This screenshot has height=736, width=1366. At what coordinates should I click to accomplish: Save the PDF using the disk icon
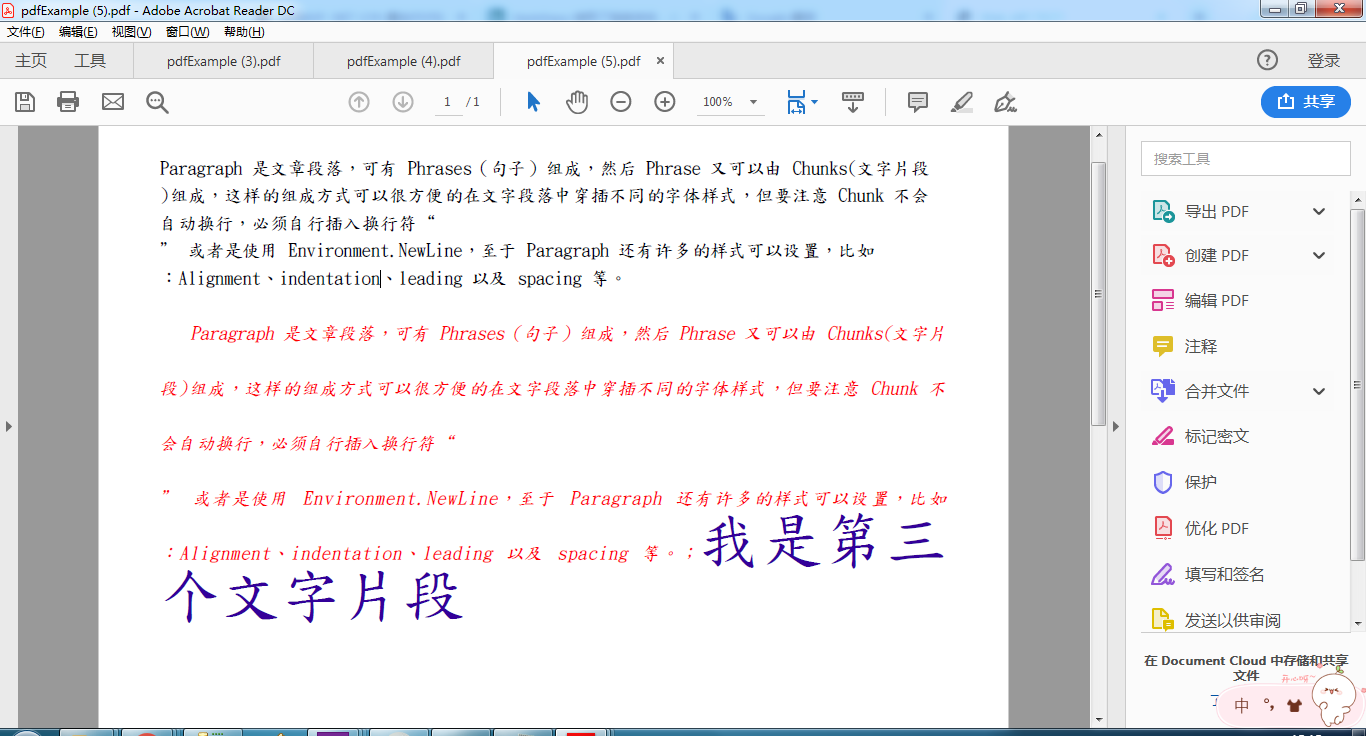tap(24, 101)
